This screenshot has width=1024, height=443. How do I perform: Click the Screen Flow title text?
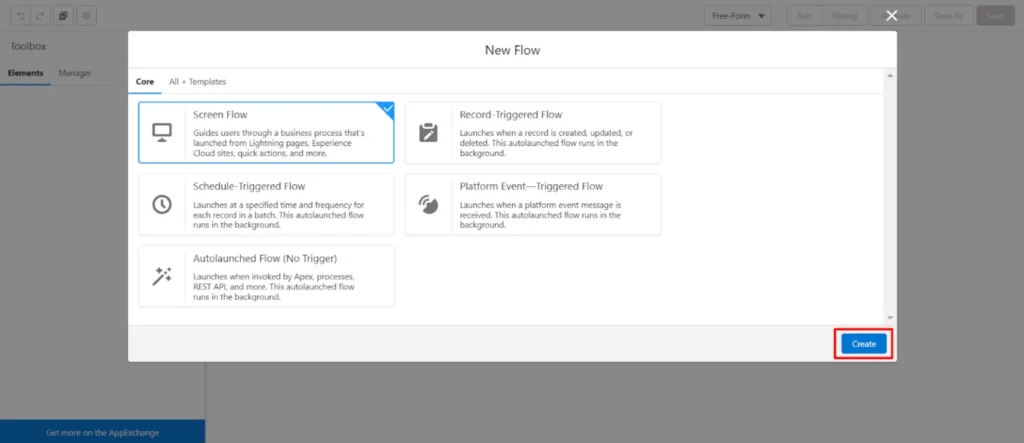pyautogui.click(x=220, y=114)
